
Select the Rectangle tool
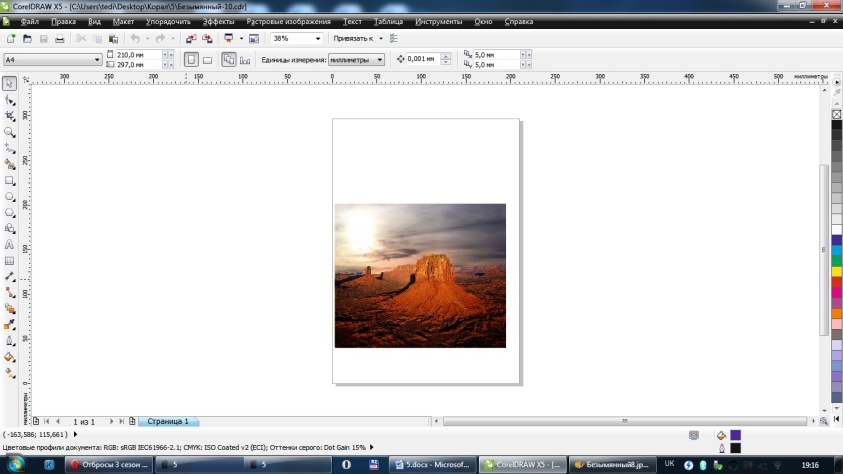coord(9,181)
